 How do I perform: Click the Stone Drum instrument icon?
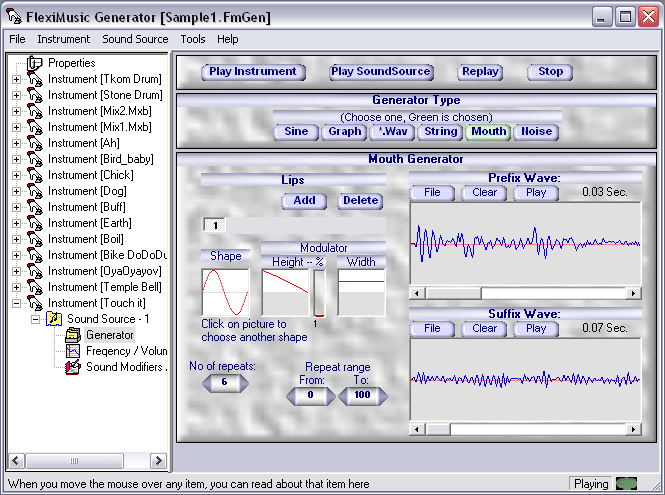point(35,95)
